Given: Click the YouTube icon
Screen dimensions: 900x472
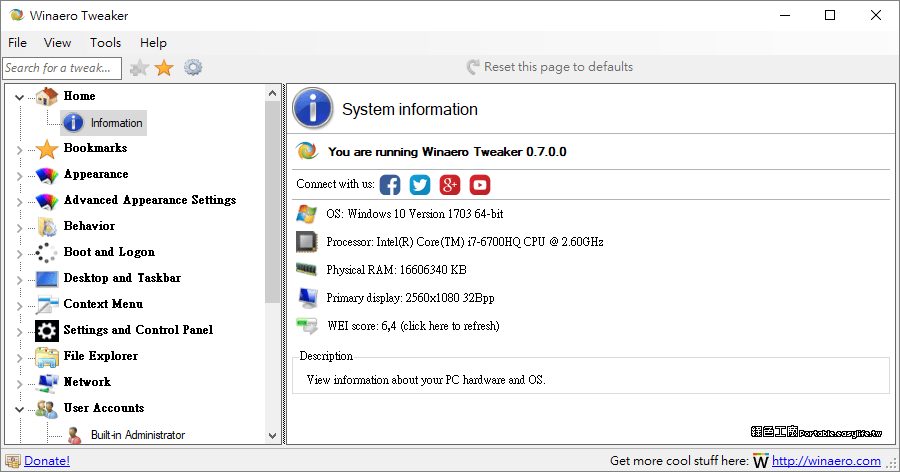Looking at the screenshot, I should click(480, 185).
